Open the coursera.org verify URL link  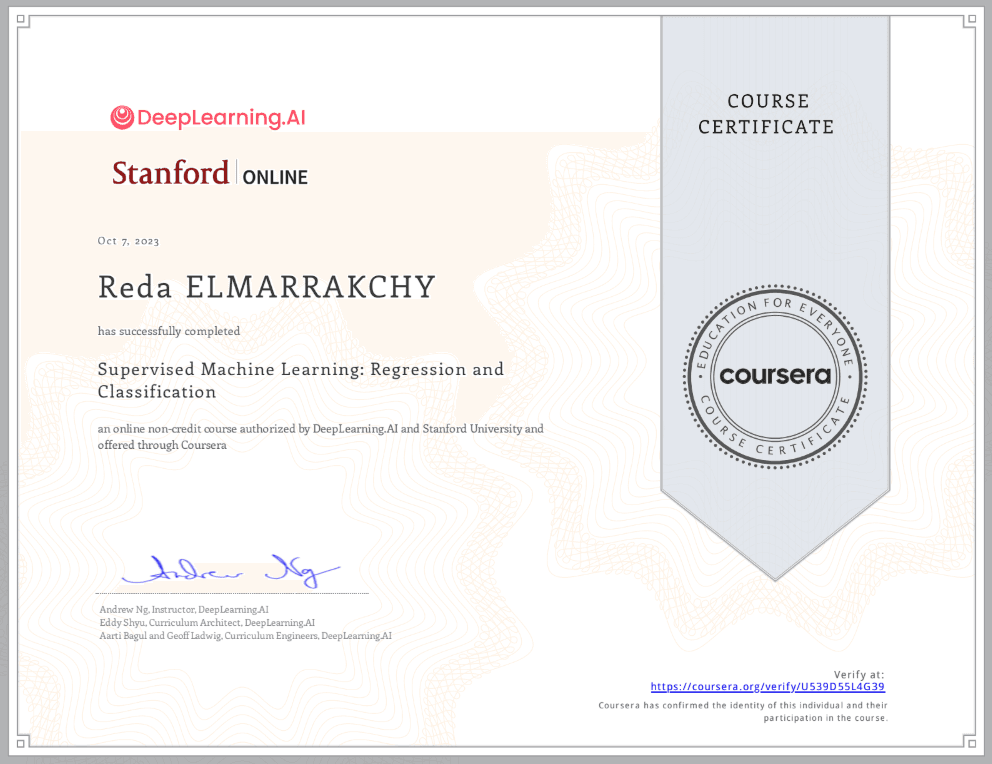(x=767, y=687)
